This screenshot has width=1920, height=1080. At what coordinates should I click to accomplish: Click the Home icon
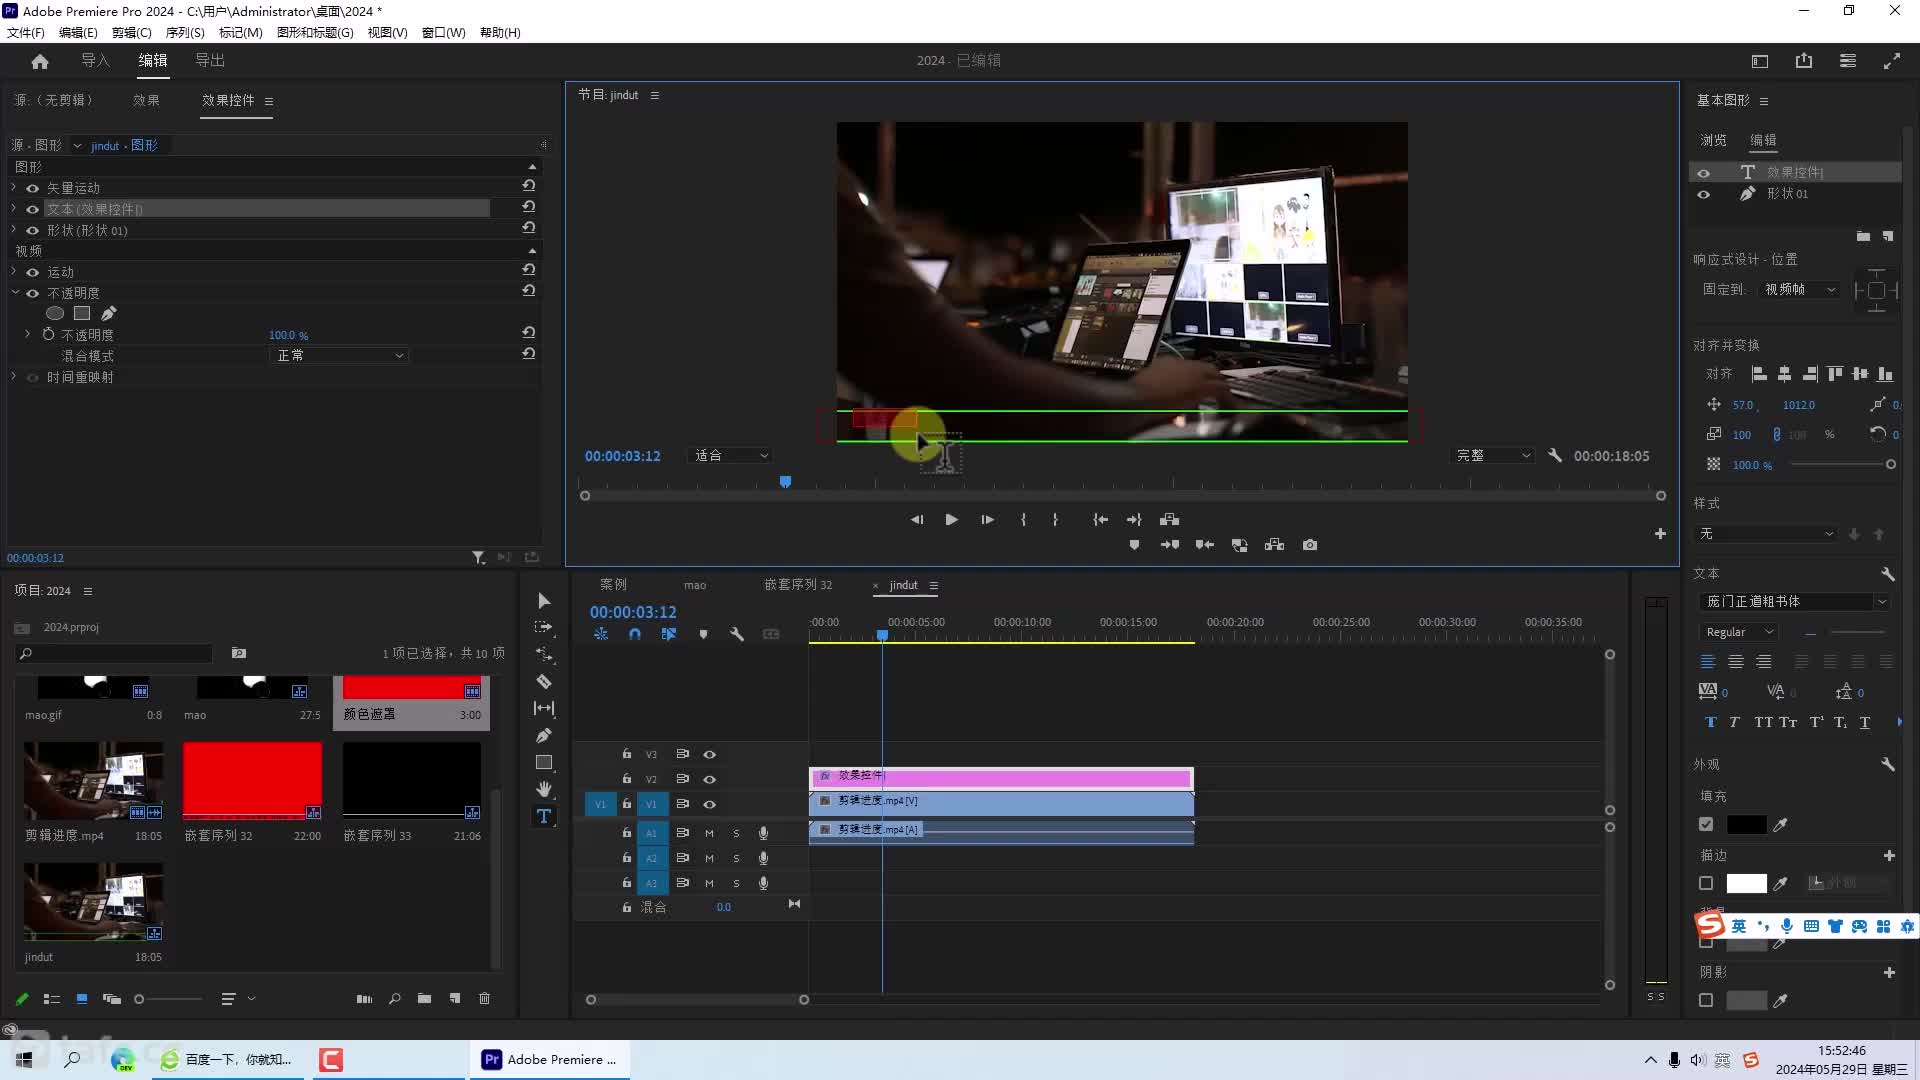pyautogui.click(x=40, y=61)
